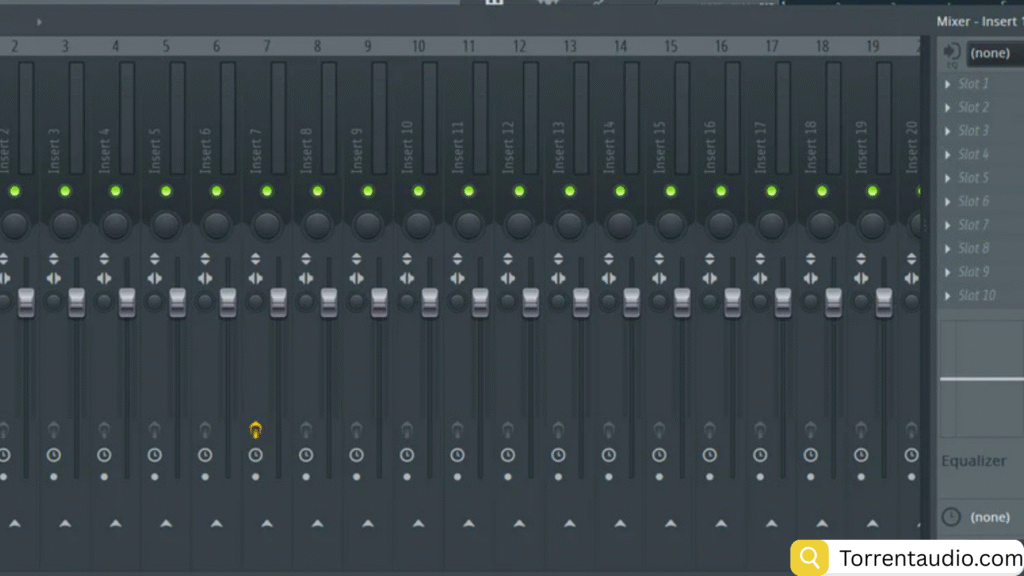The width and height of the screenshot is (1024, 576).
Task: Click the latency clock icon on Insert 10
Action: [x=407, y=455]
